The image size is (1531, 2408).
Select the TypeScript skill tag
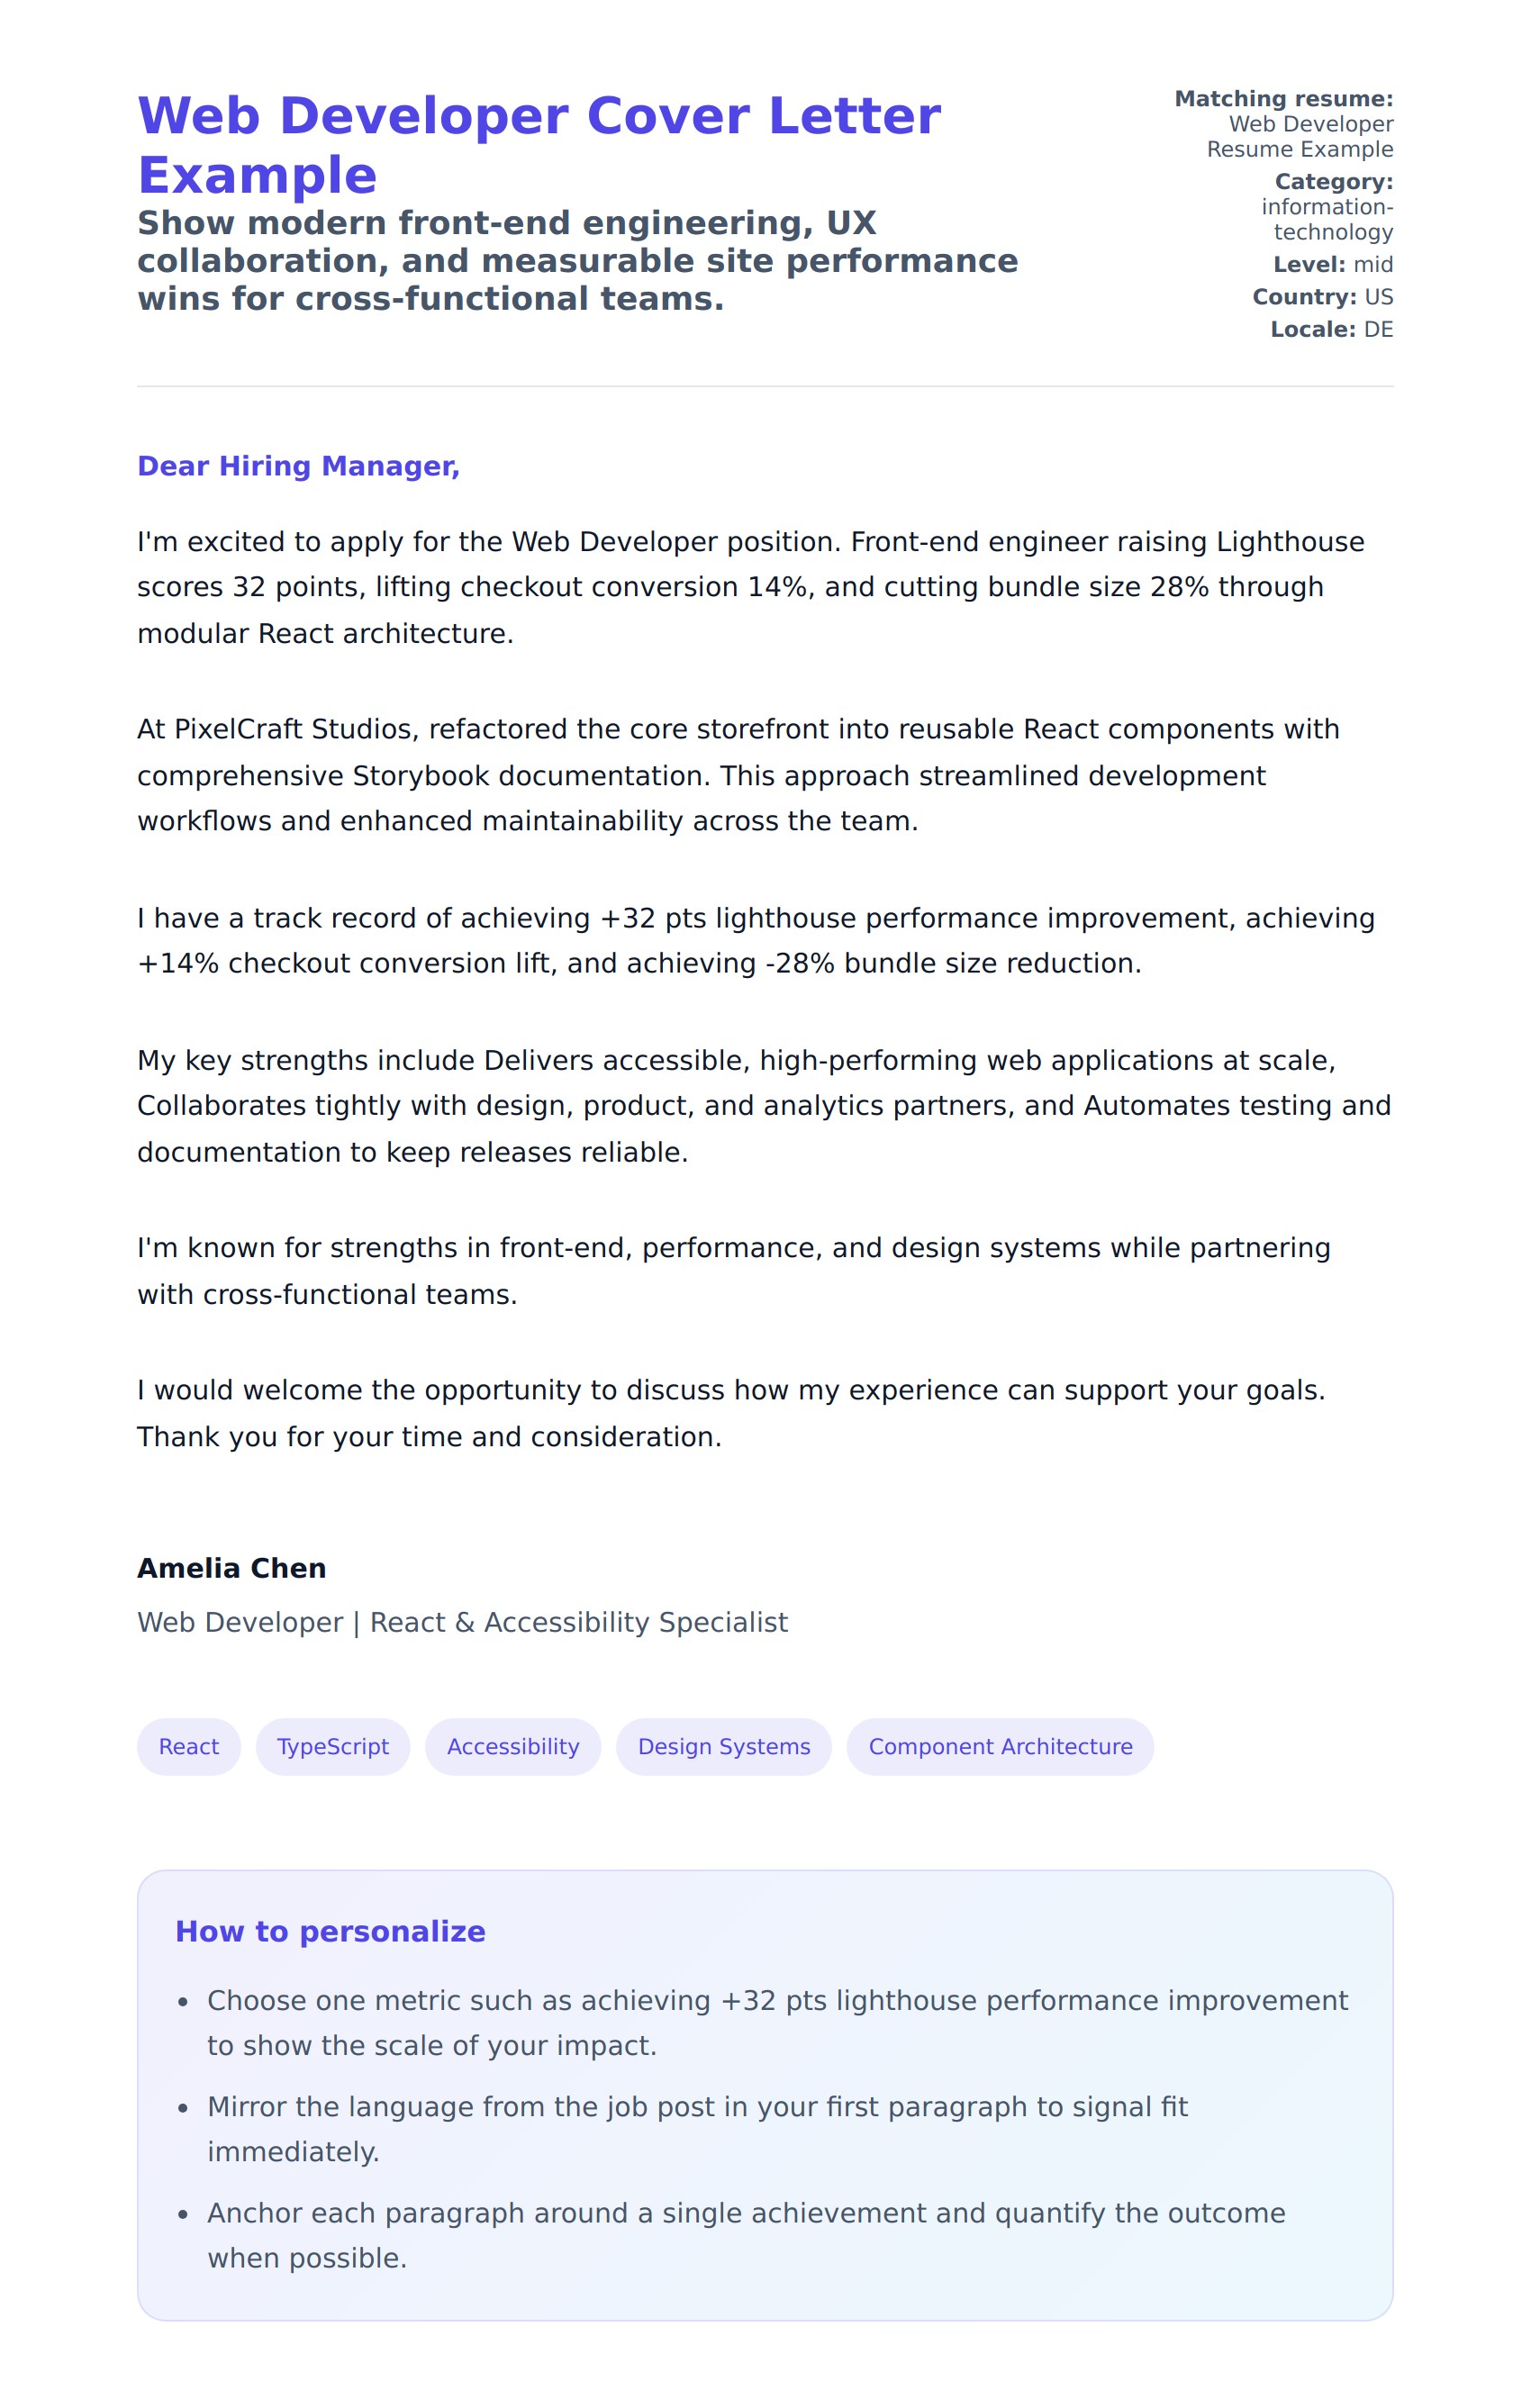coord(332,1746)
